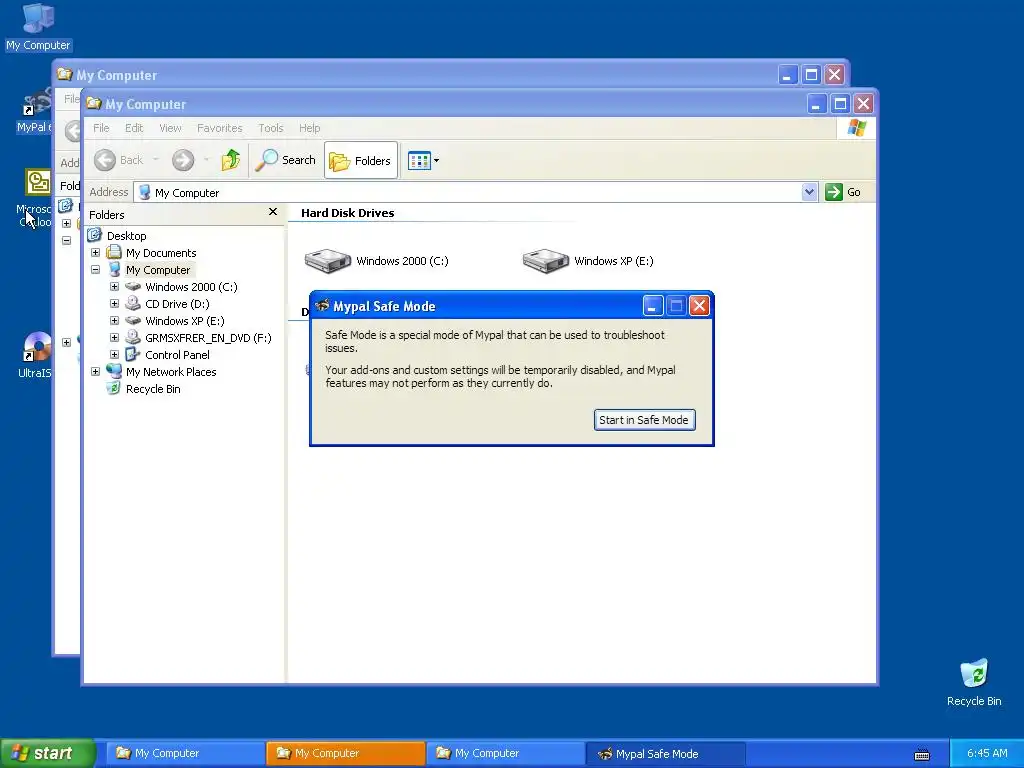The height and width of the screenshot is (768, 1024).
Task: Open the Edit menu
Action: pyautogui.click(x=134, y=128)
